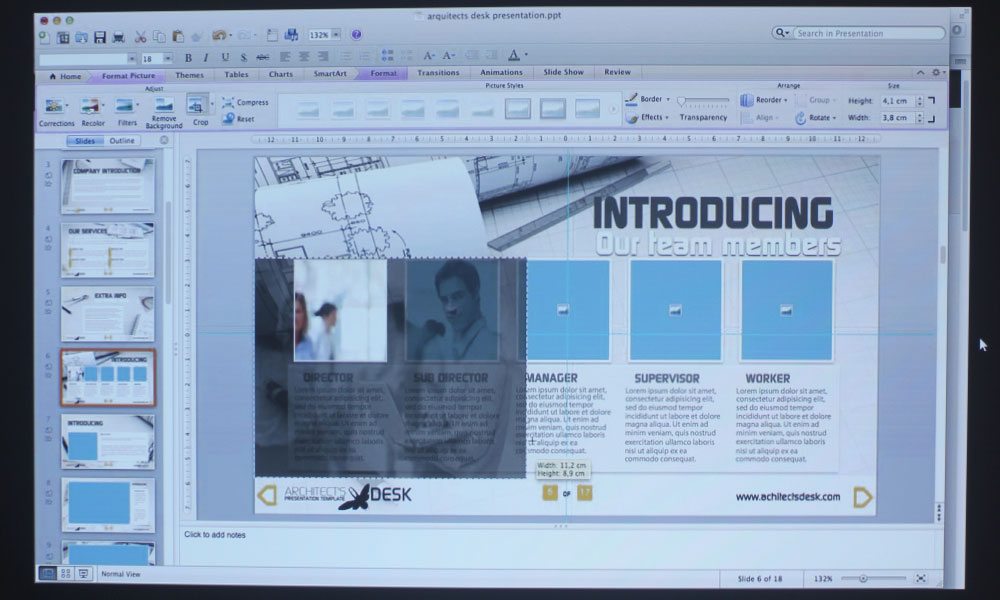Click the previous slide arrow on slide
Screen dimensions: 1000x600
tap(267, 495)
